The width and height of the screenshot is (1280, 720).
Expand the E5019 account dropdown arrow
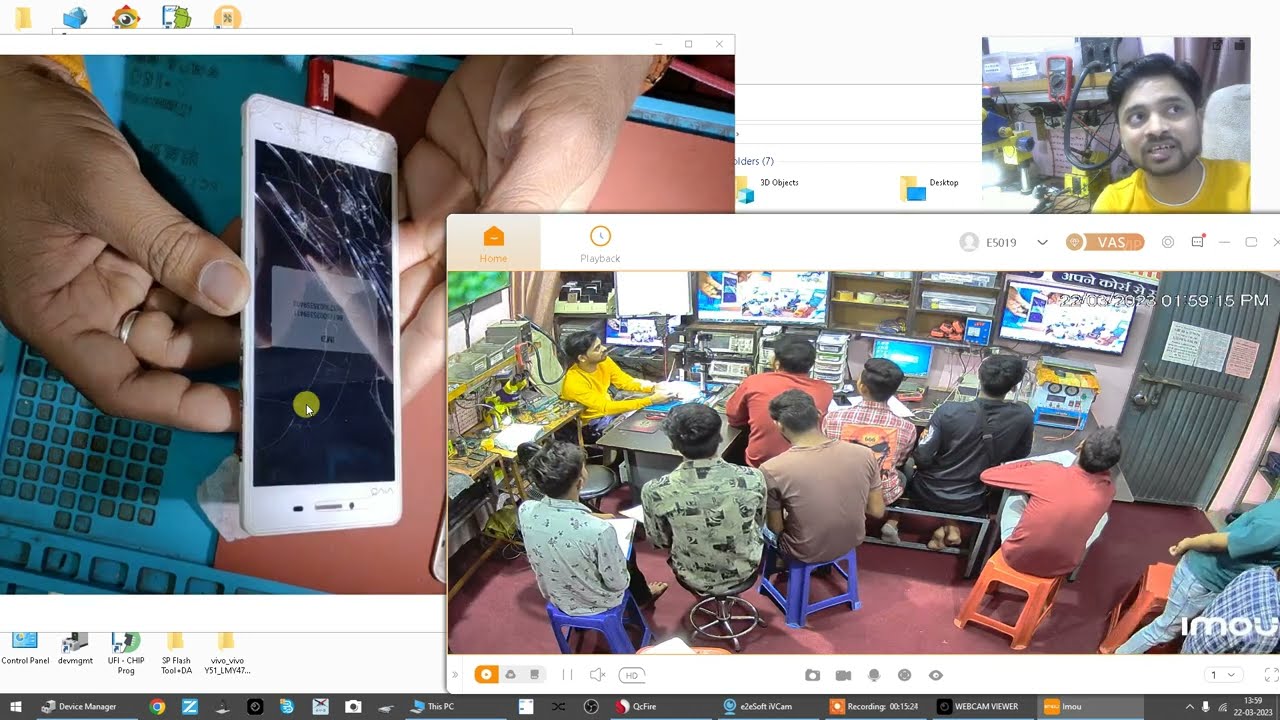[1042, 242]
